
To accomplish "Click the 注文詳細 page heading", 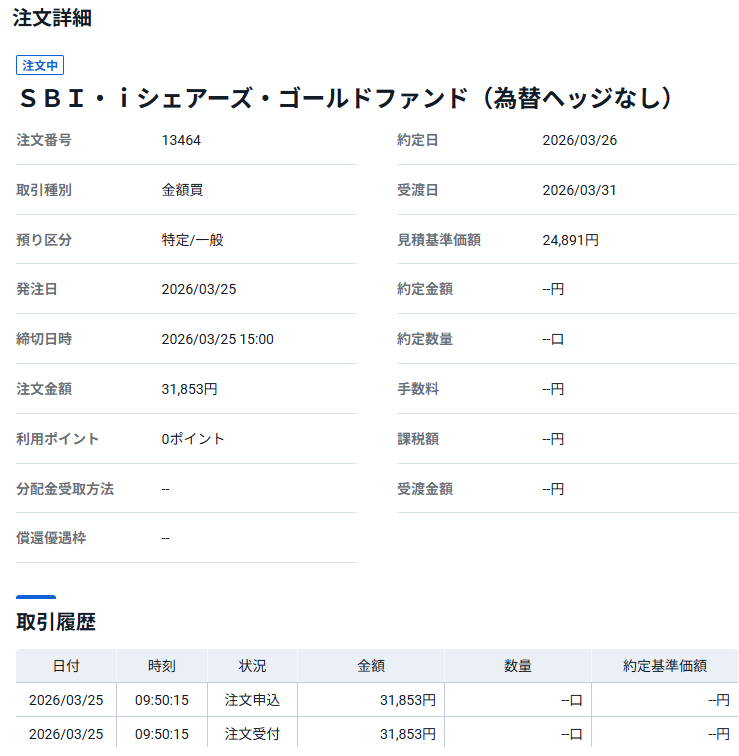I will [x=52, y=18].
